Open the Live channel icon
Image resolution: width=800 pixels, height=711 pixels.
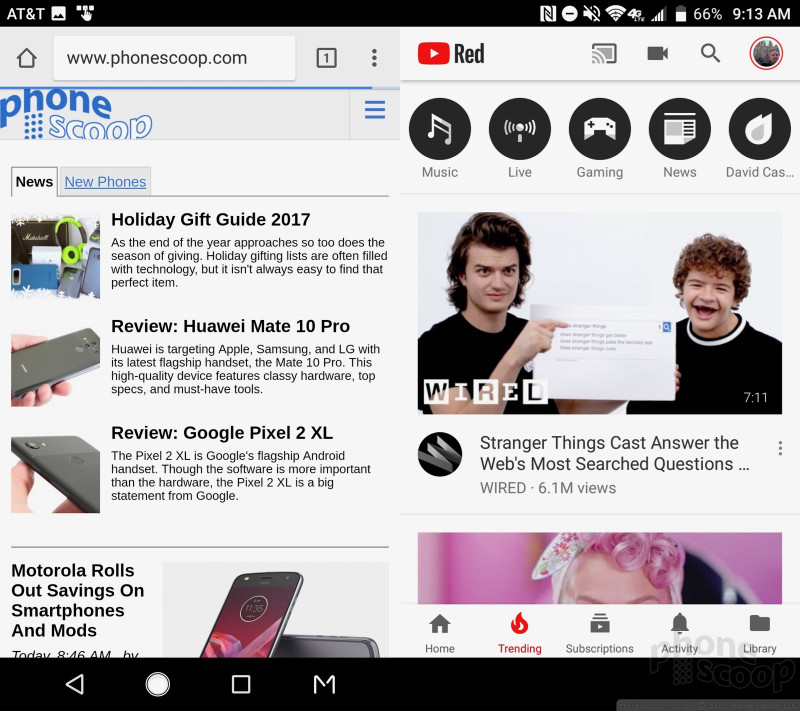520,129
